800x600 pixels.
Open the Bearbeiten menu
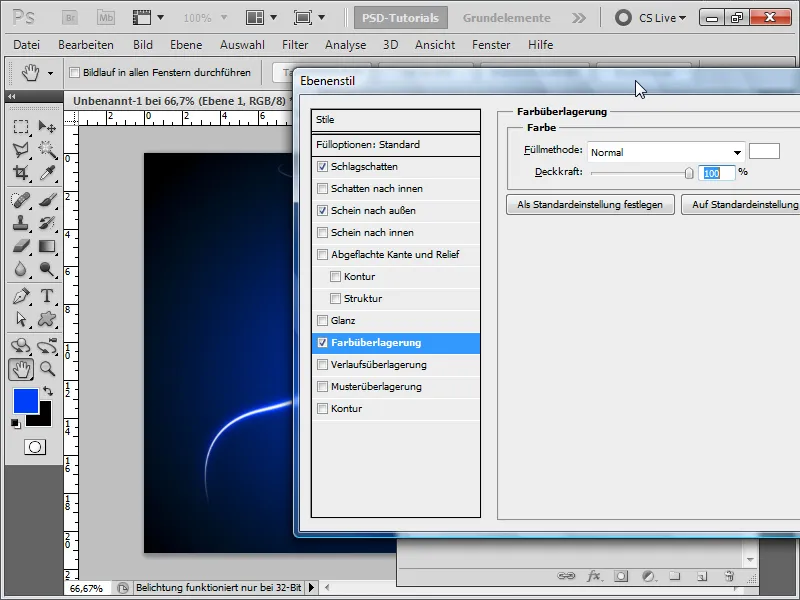pos(86,45)
